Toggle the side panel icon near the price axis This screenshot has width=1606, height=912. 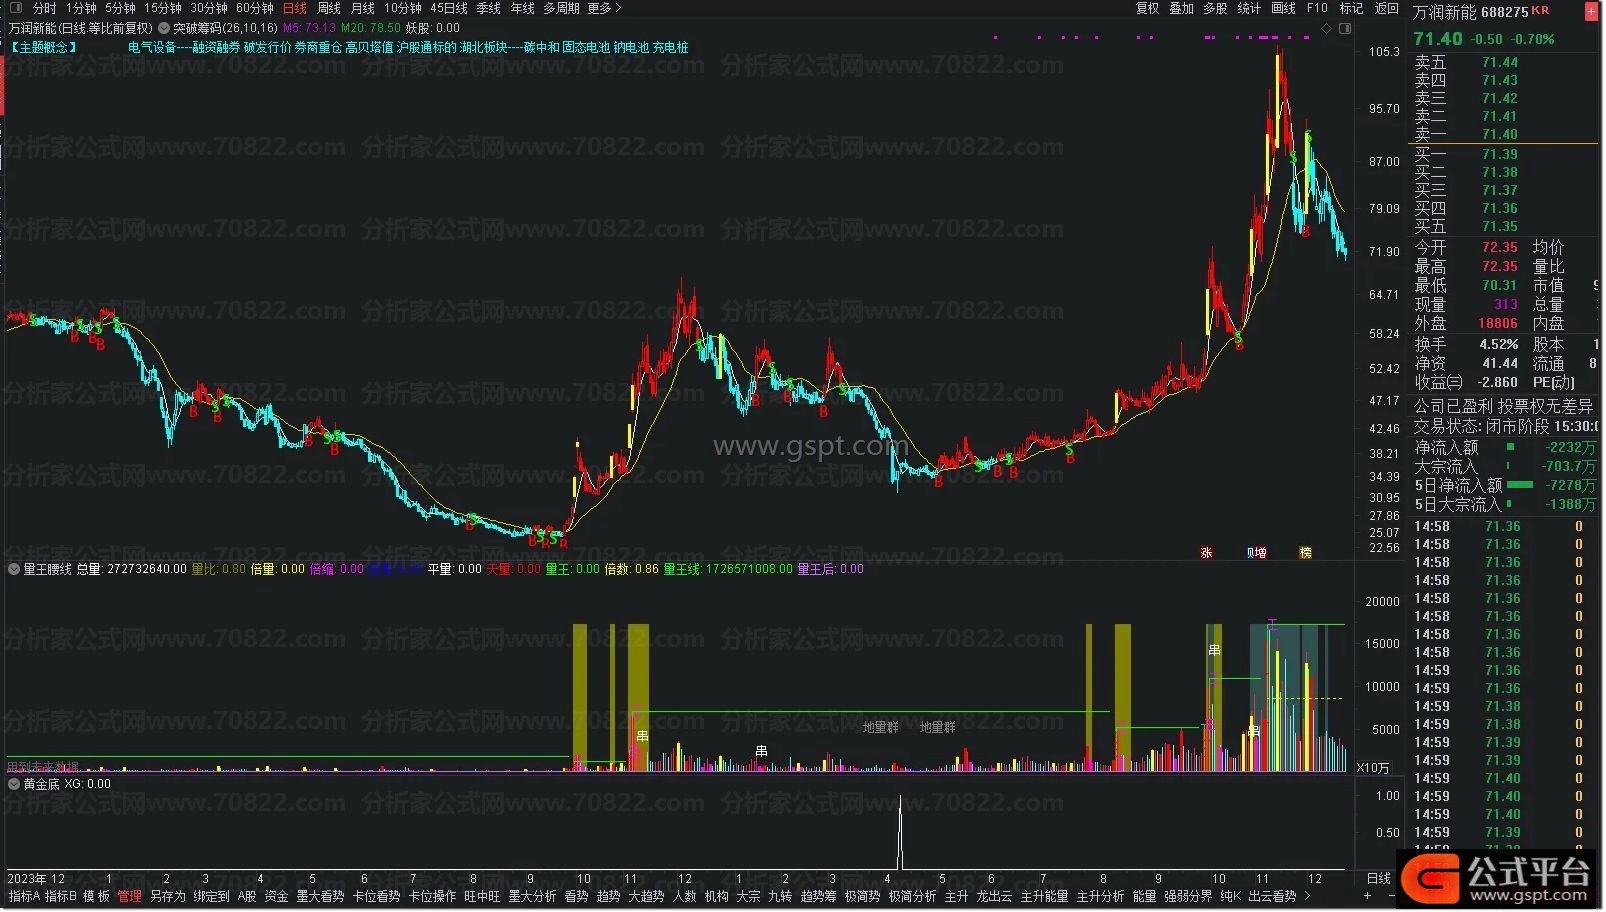click(x=1343, y=29)
